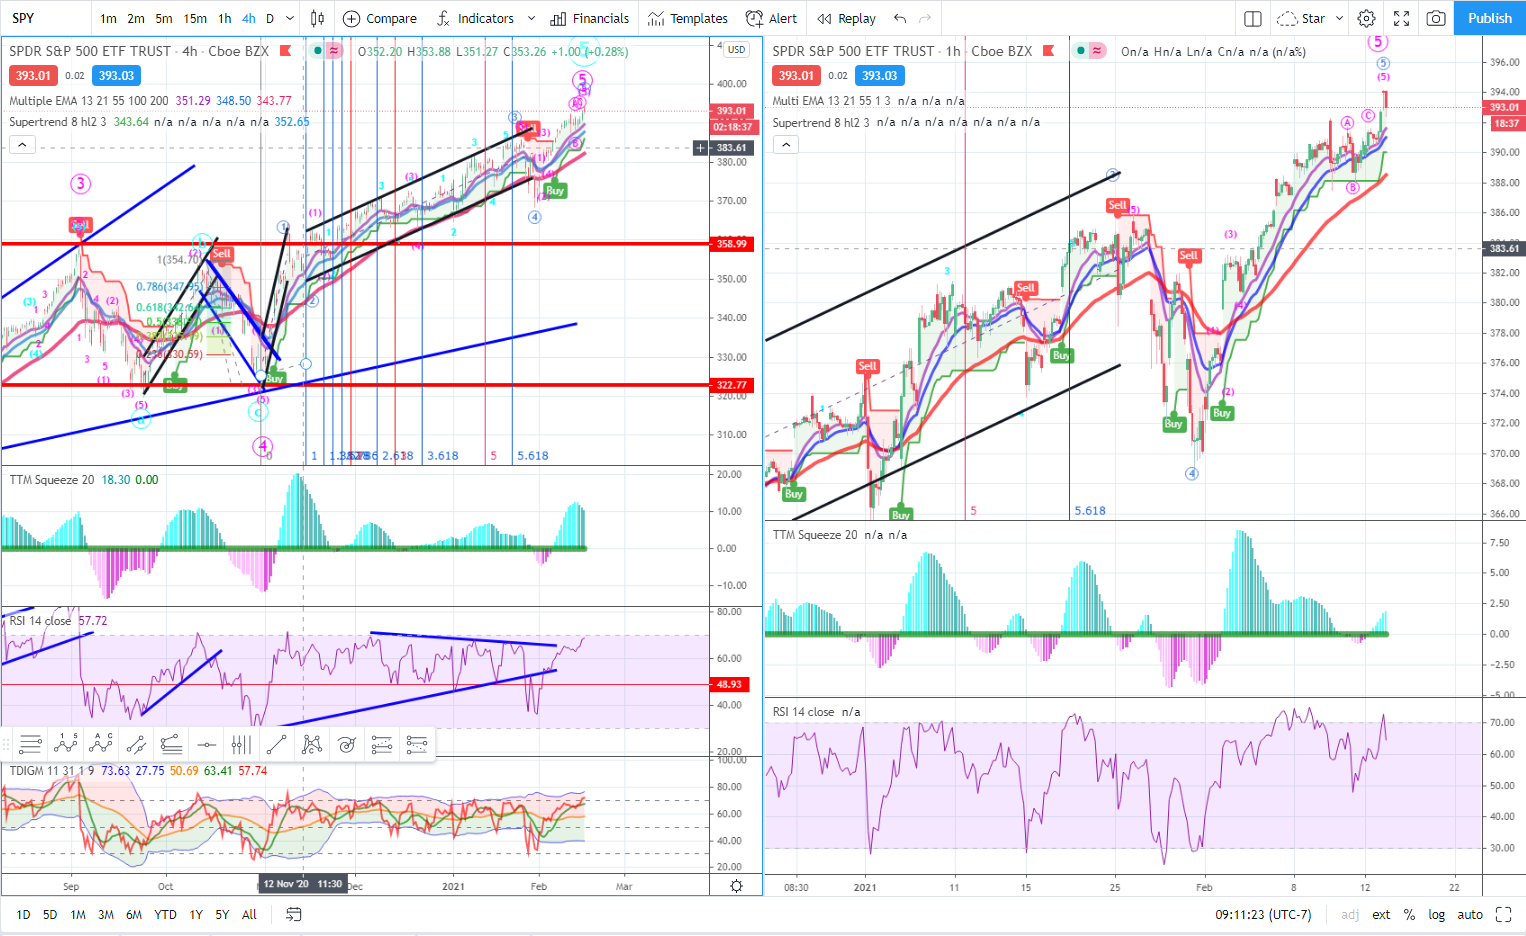Collapse the left chart indicator legend
The height and width of the screenshot is (936, 1526).
[x=22, y=145]
